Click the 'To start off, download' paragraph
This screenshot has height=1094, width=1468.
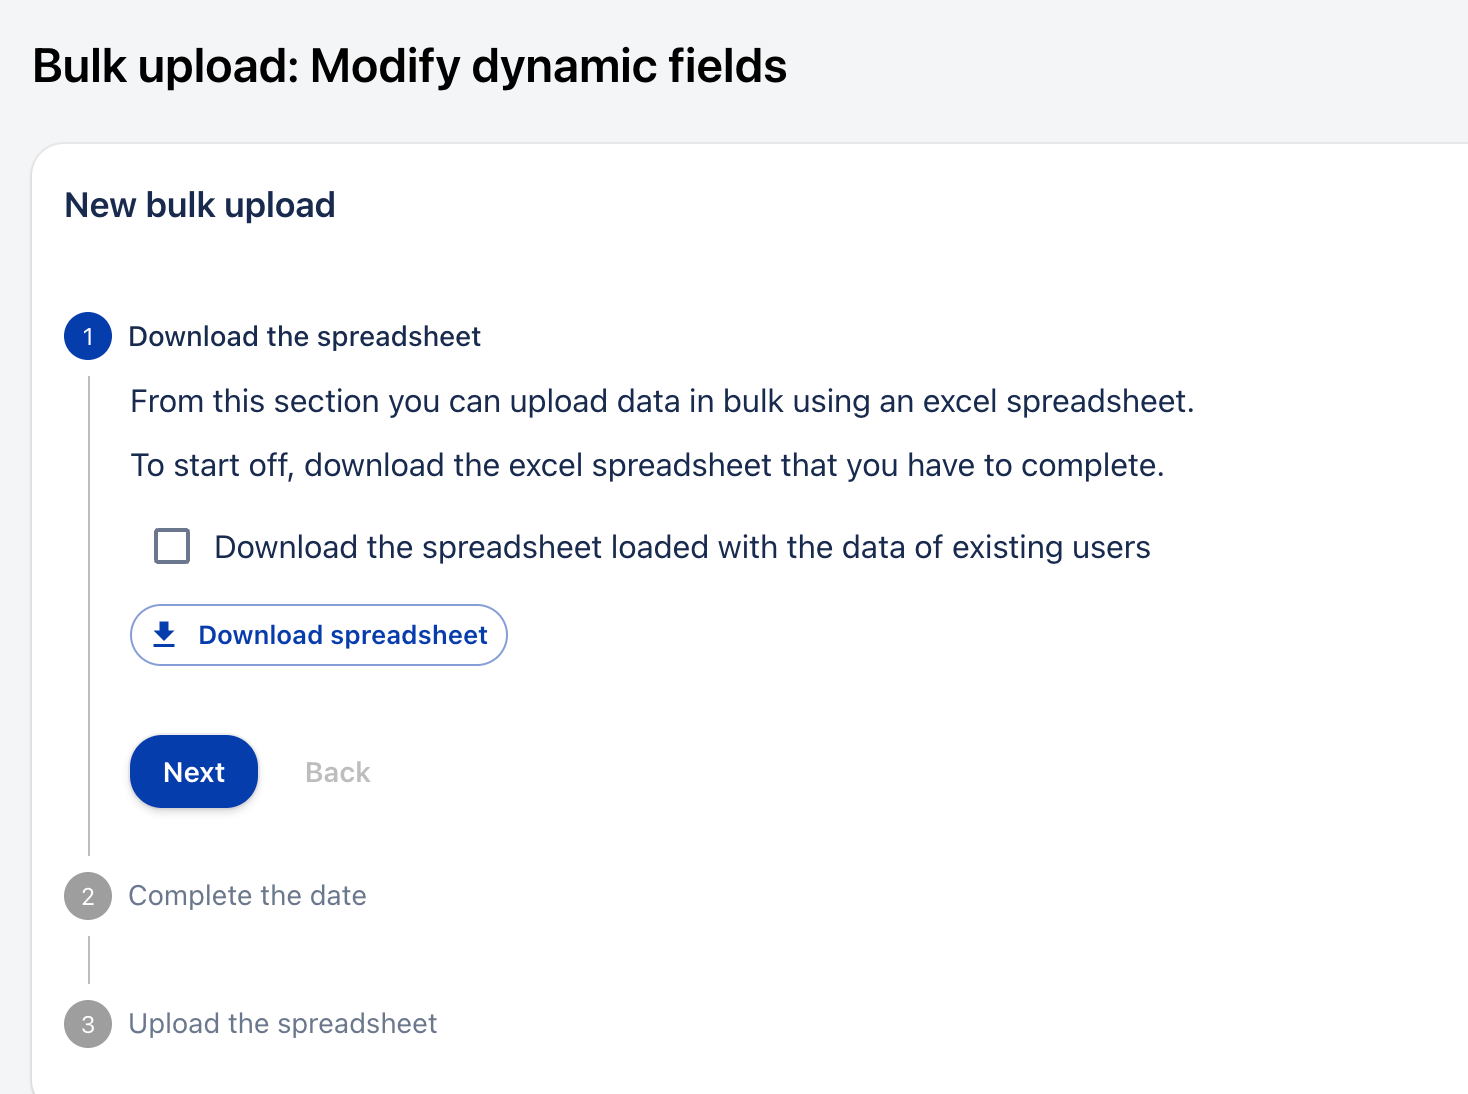pyautogui.click(x=647, y=466)
